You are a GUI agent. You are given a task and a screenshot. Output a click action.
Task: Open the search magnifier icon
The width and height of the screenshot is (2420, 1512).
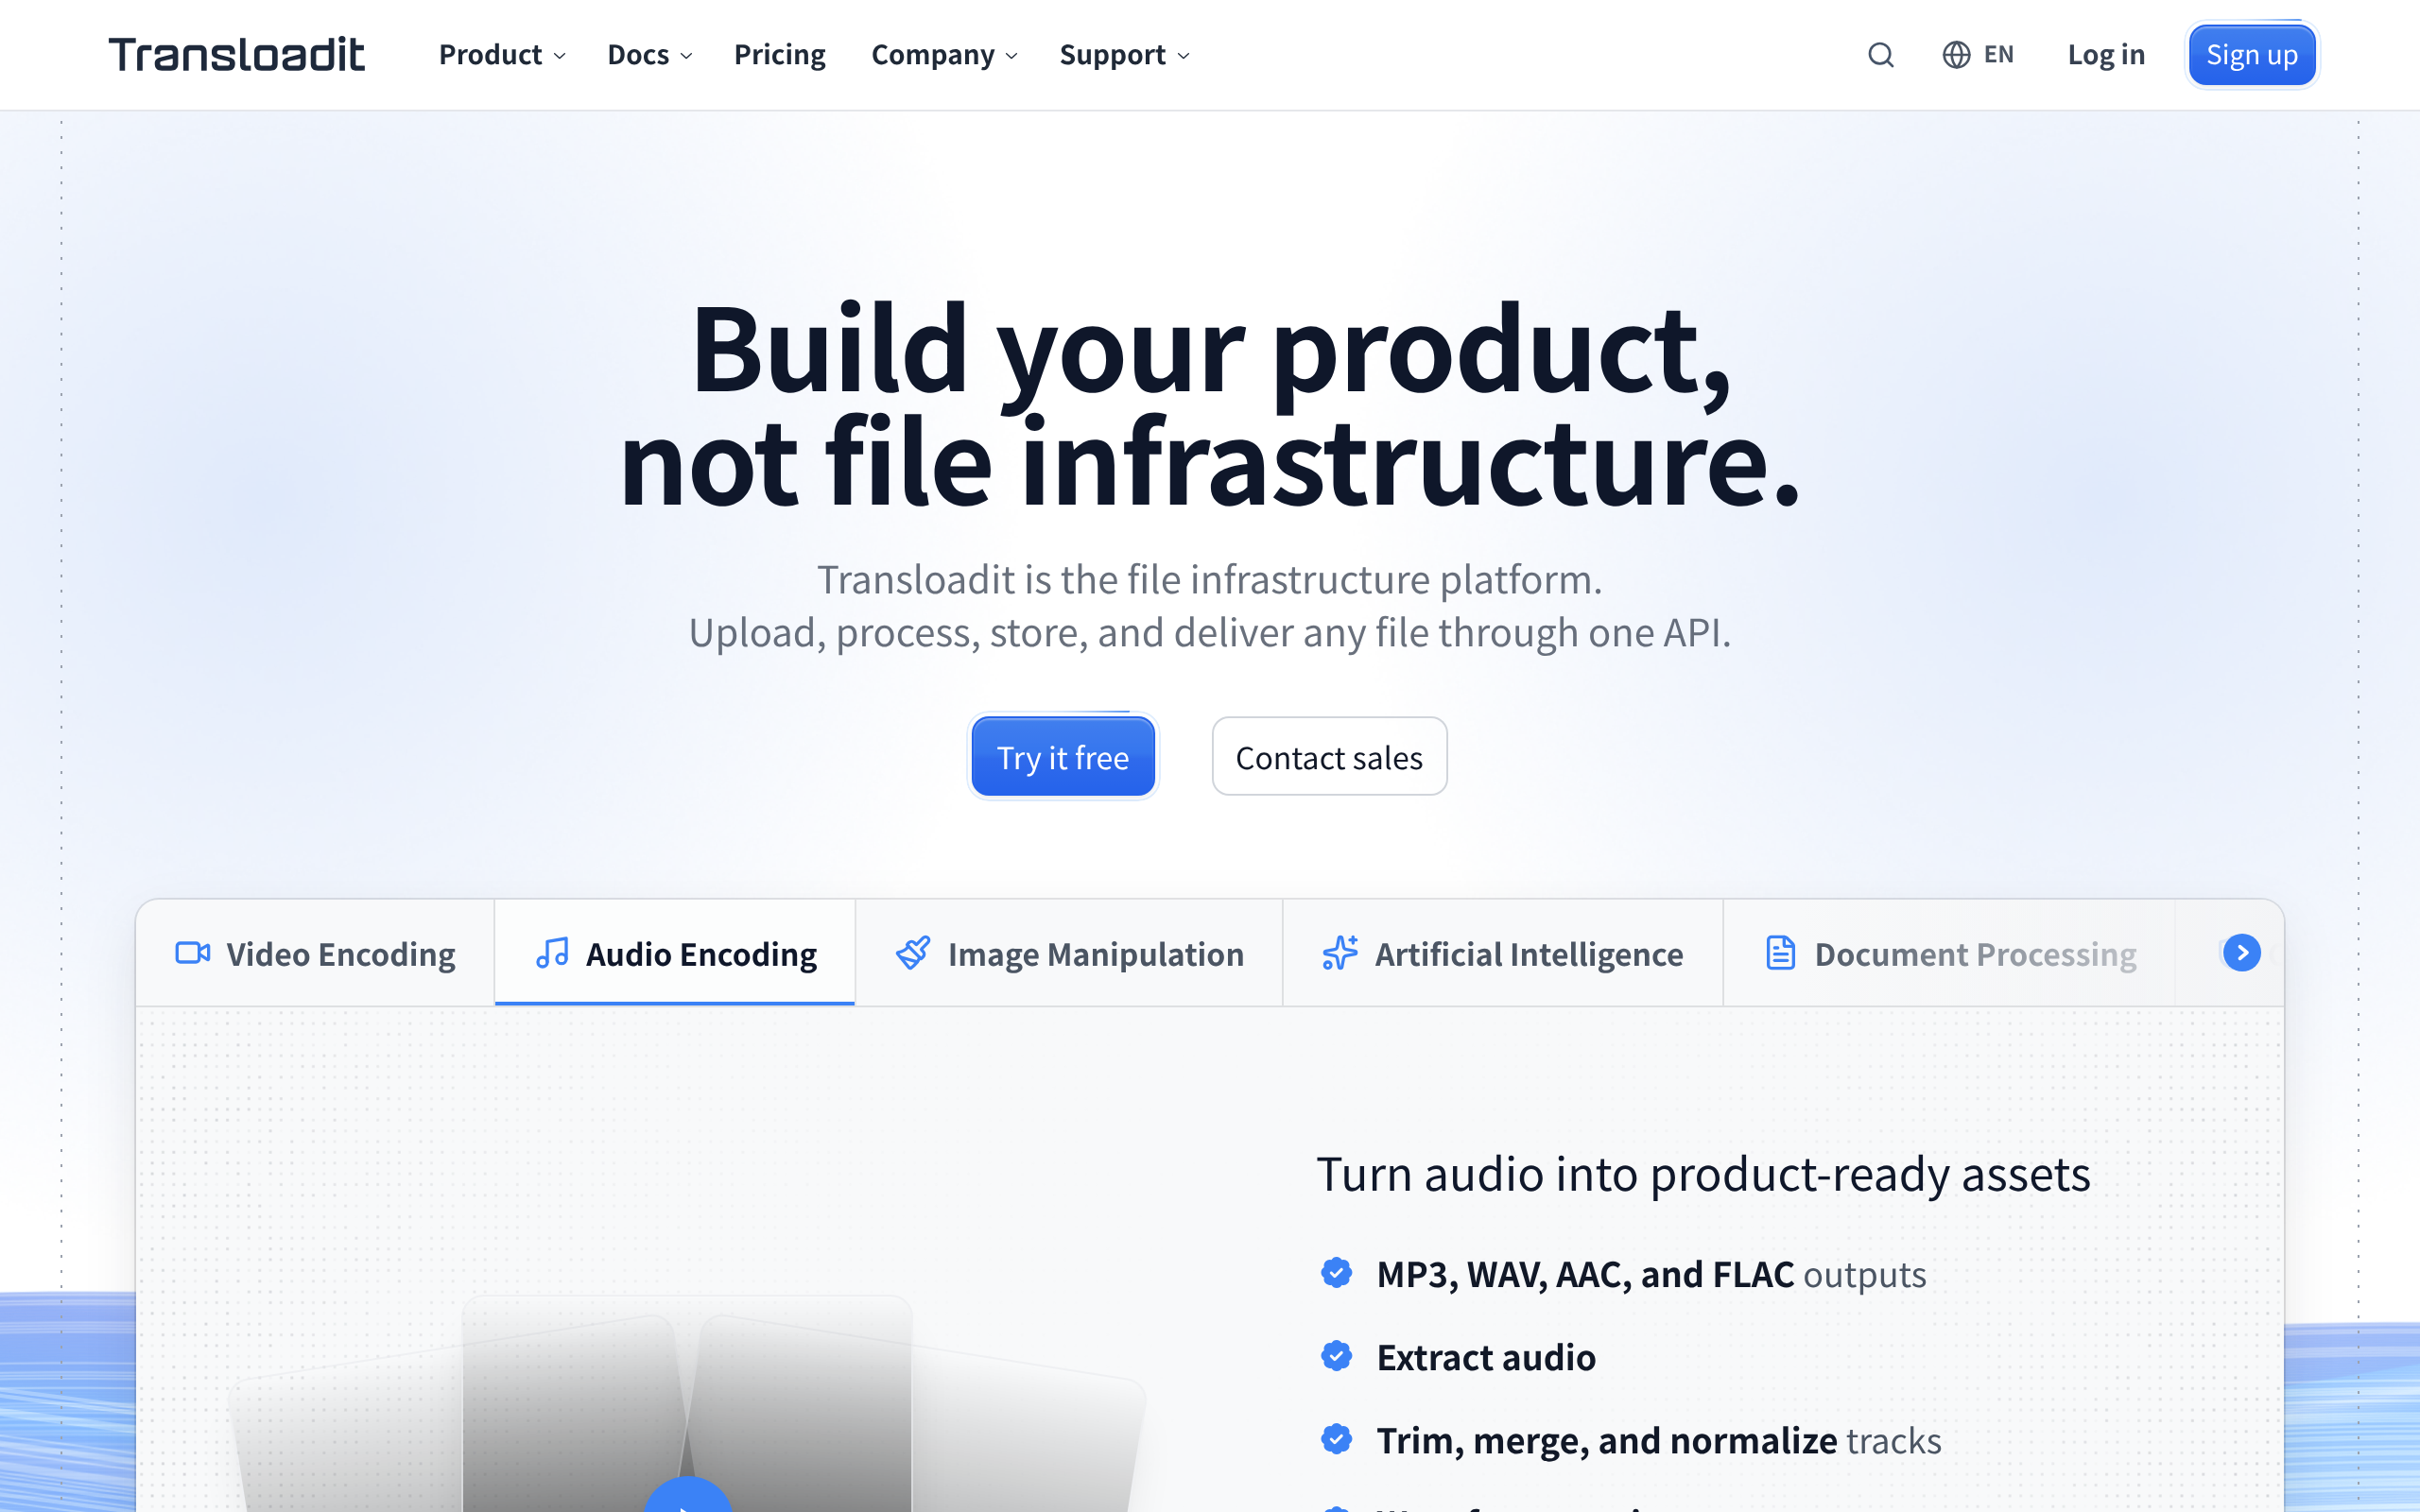[1881, 55]
